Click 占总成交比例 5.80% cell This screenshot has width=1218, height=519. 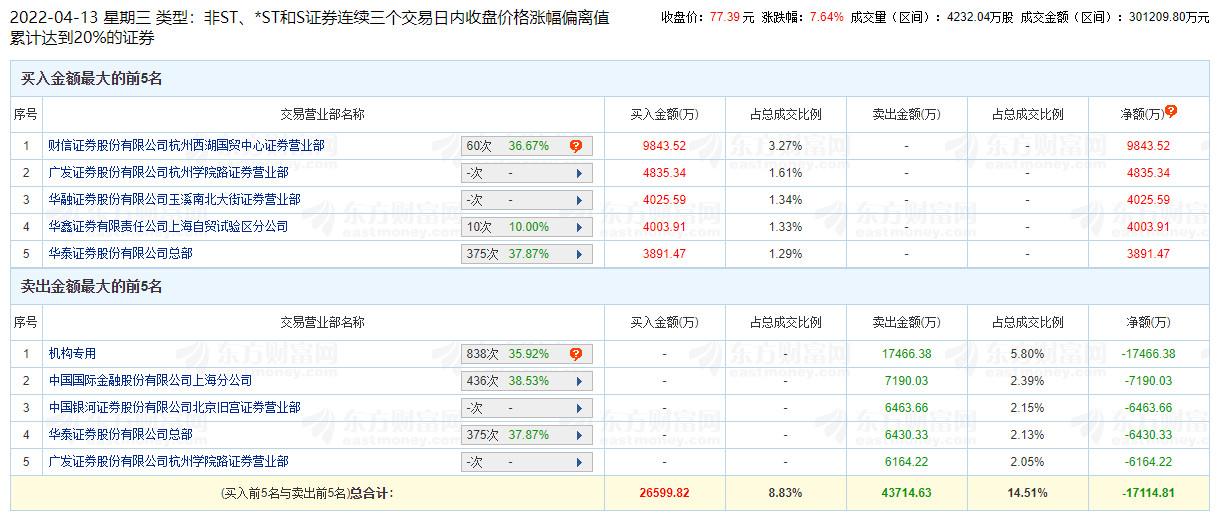1027,354
